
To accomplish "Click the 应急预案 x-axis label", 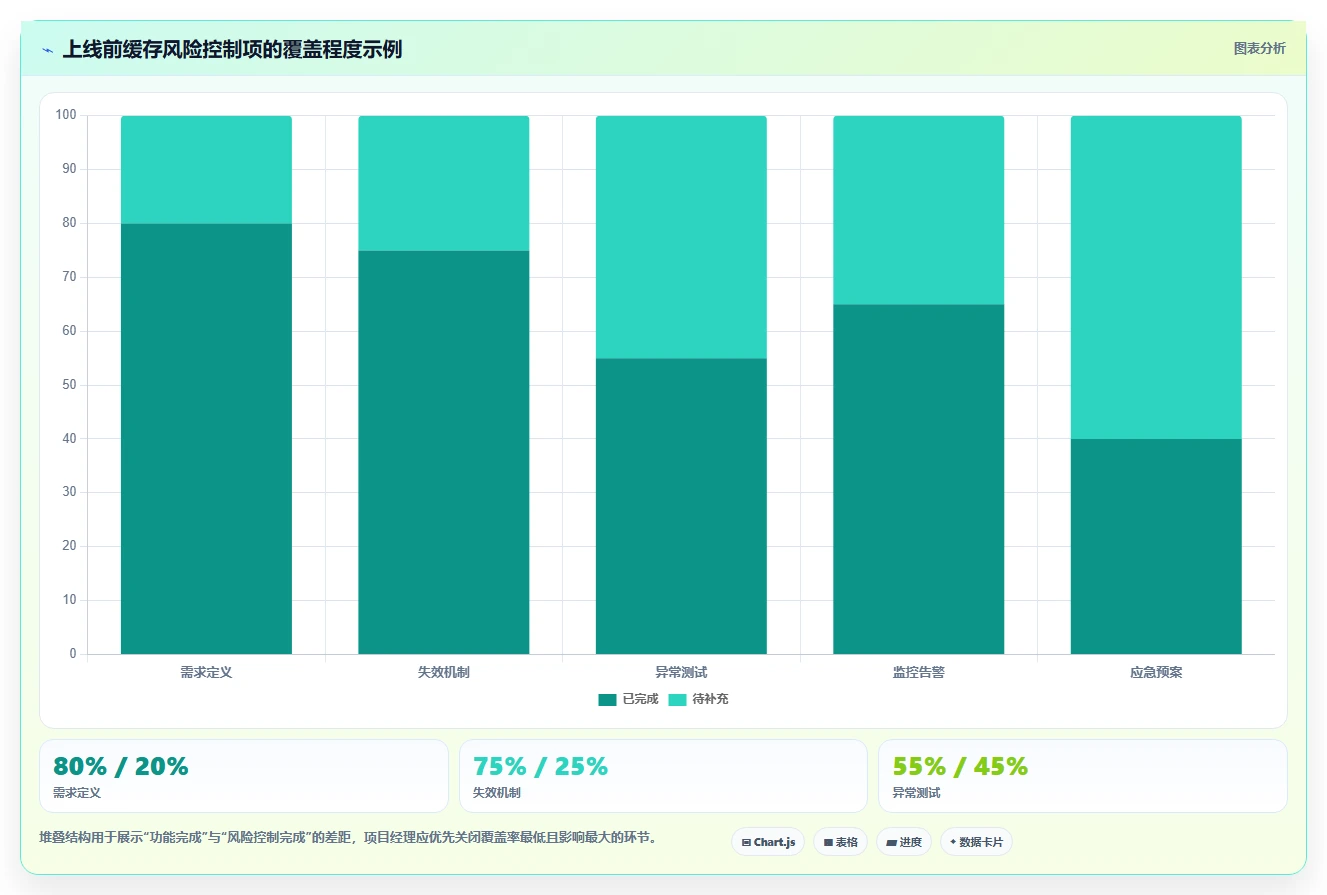I will [x=1156, y=672].
